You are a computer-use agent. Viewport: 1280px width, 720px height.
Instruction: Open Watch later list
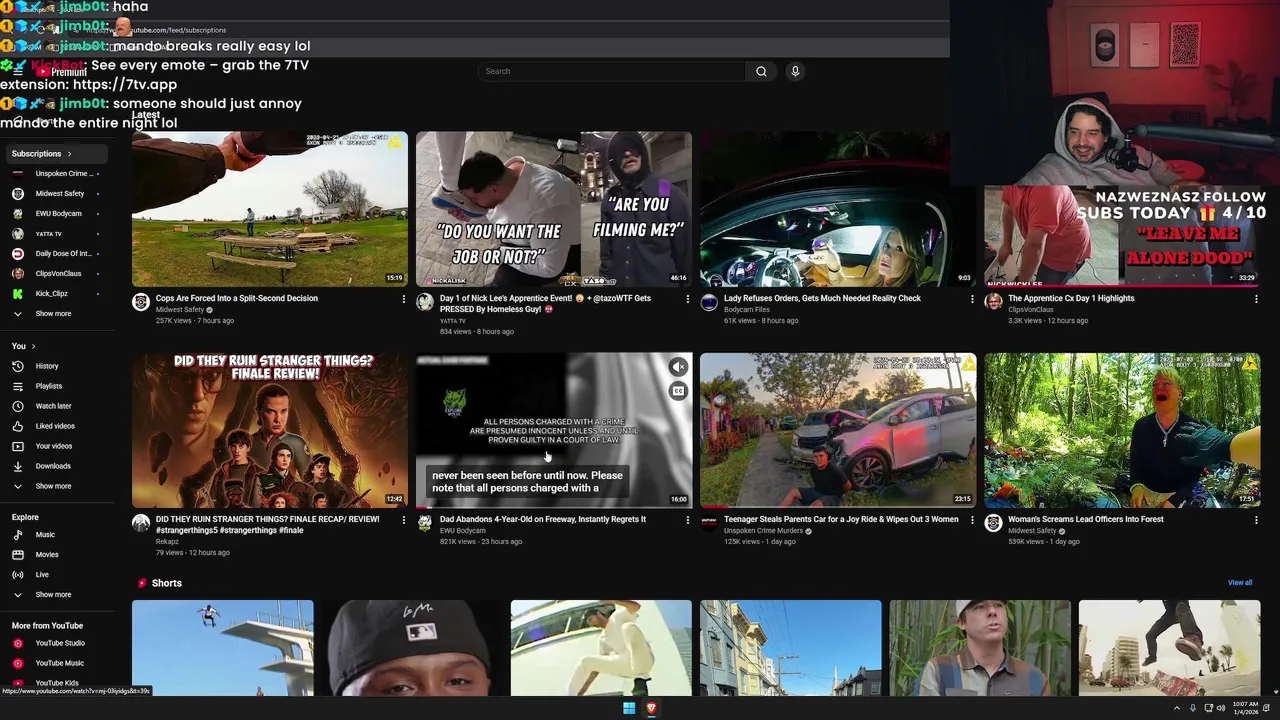(x=53, y=406)
